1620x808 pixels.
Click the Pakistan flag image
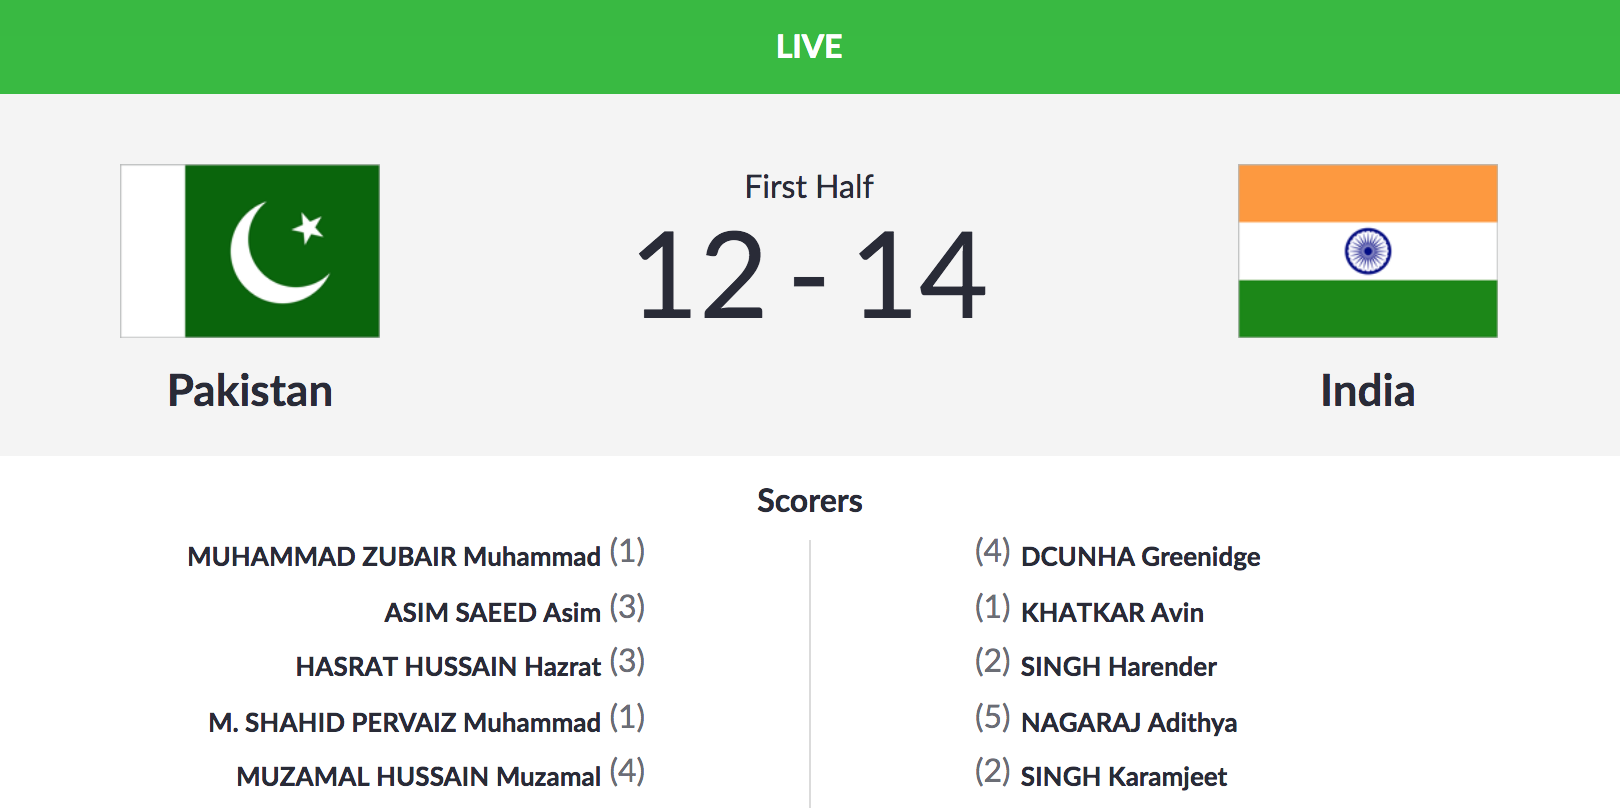point(250,251)
